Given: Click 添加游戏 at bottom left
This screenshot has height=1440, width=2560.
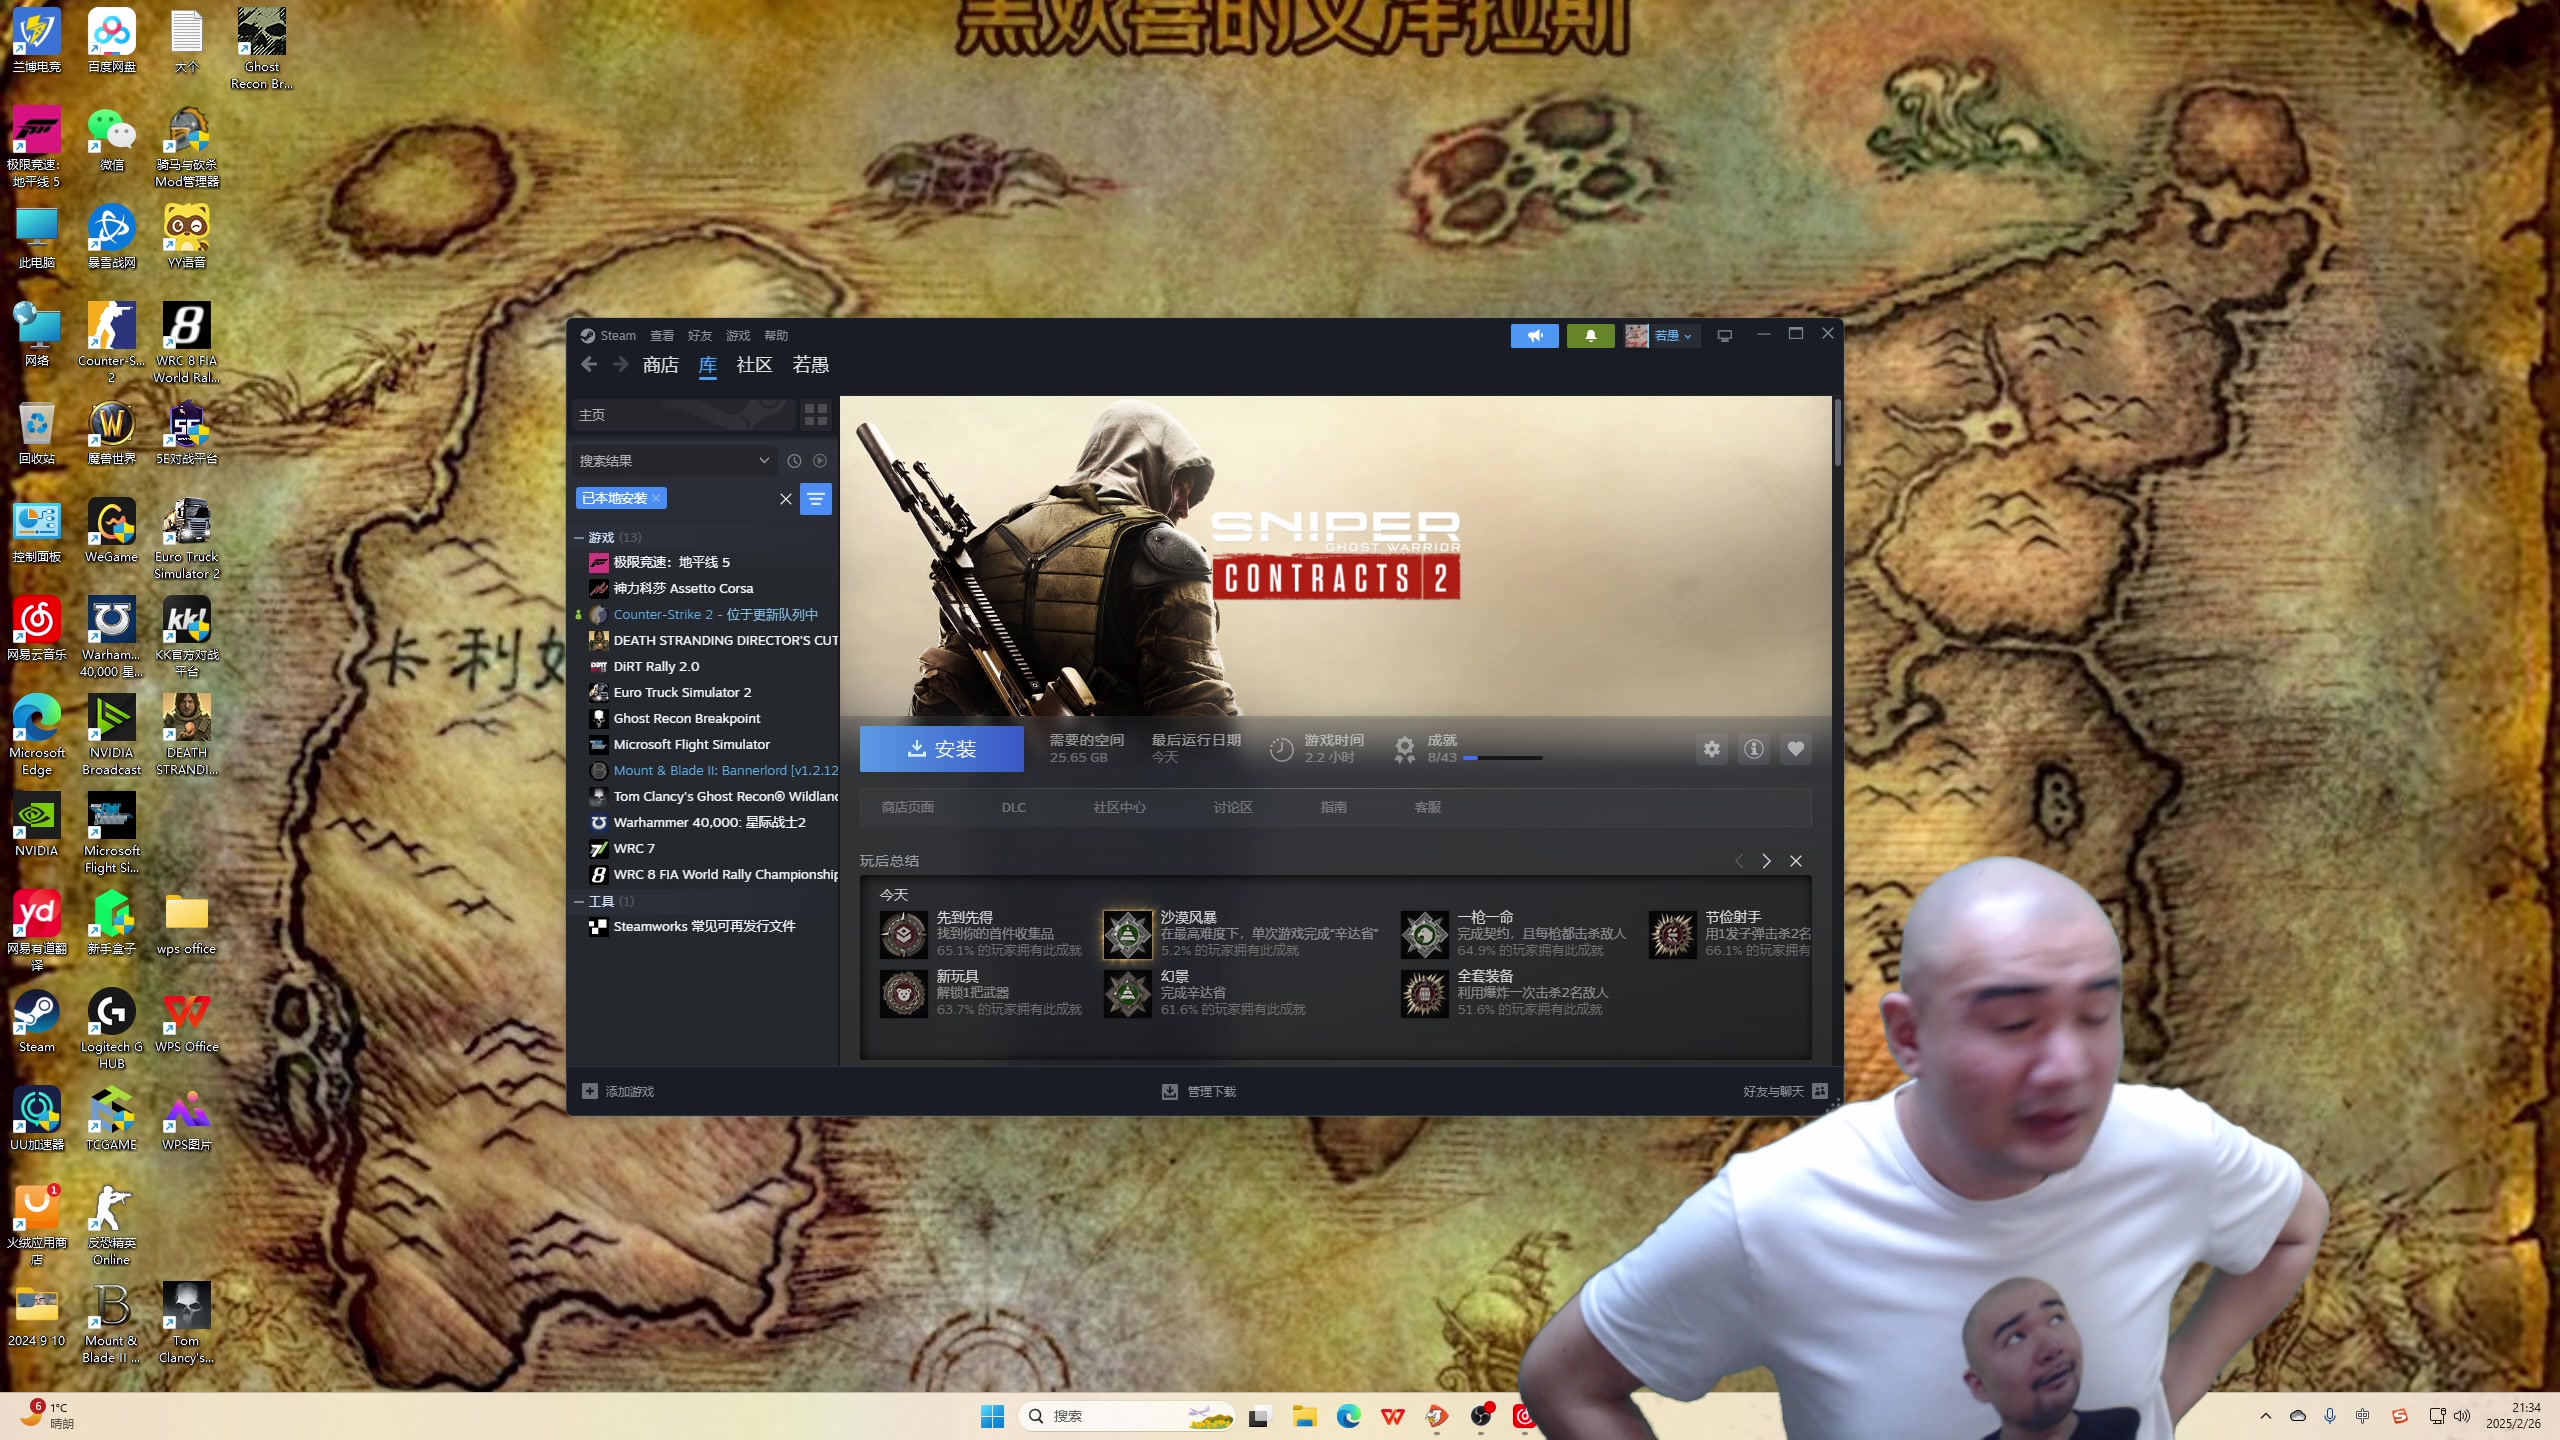Looking at the screenshot, I should [x=618, y=1092].
